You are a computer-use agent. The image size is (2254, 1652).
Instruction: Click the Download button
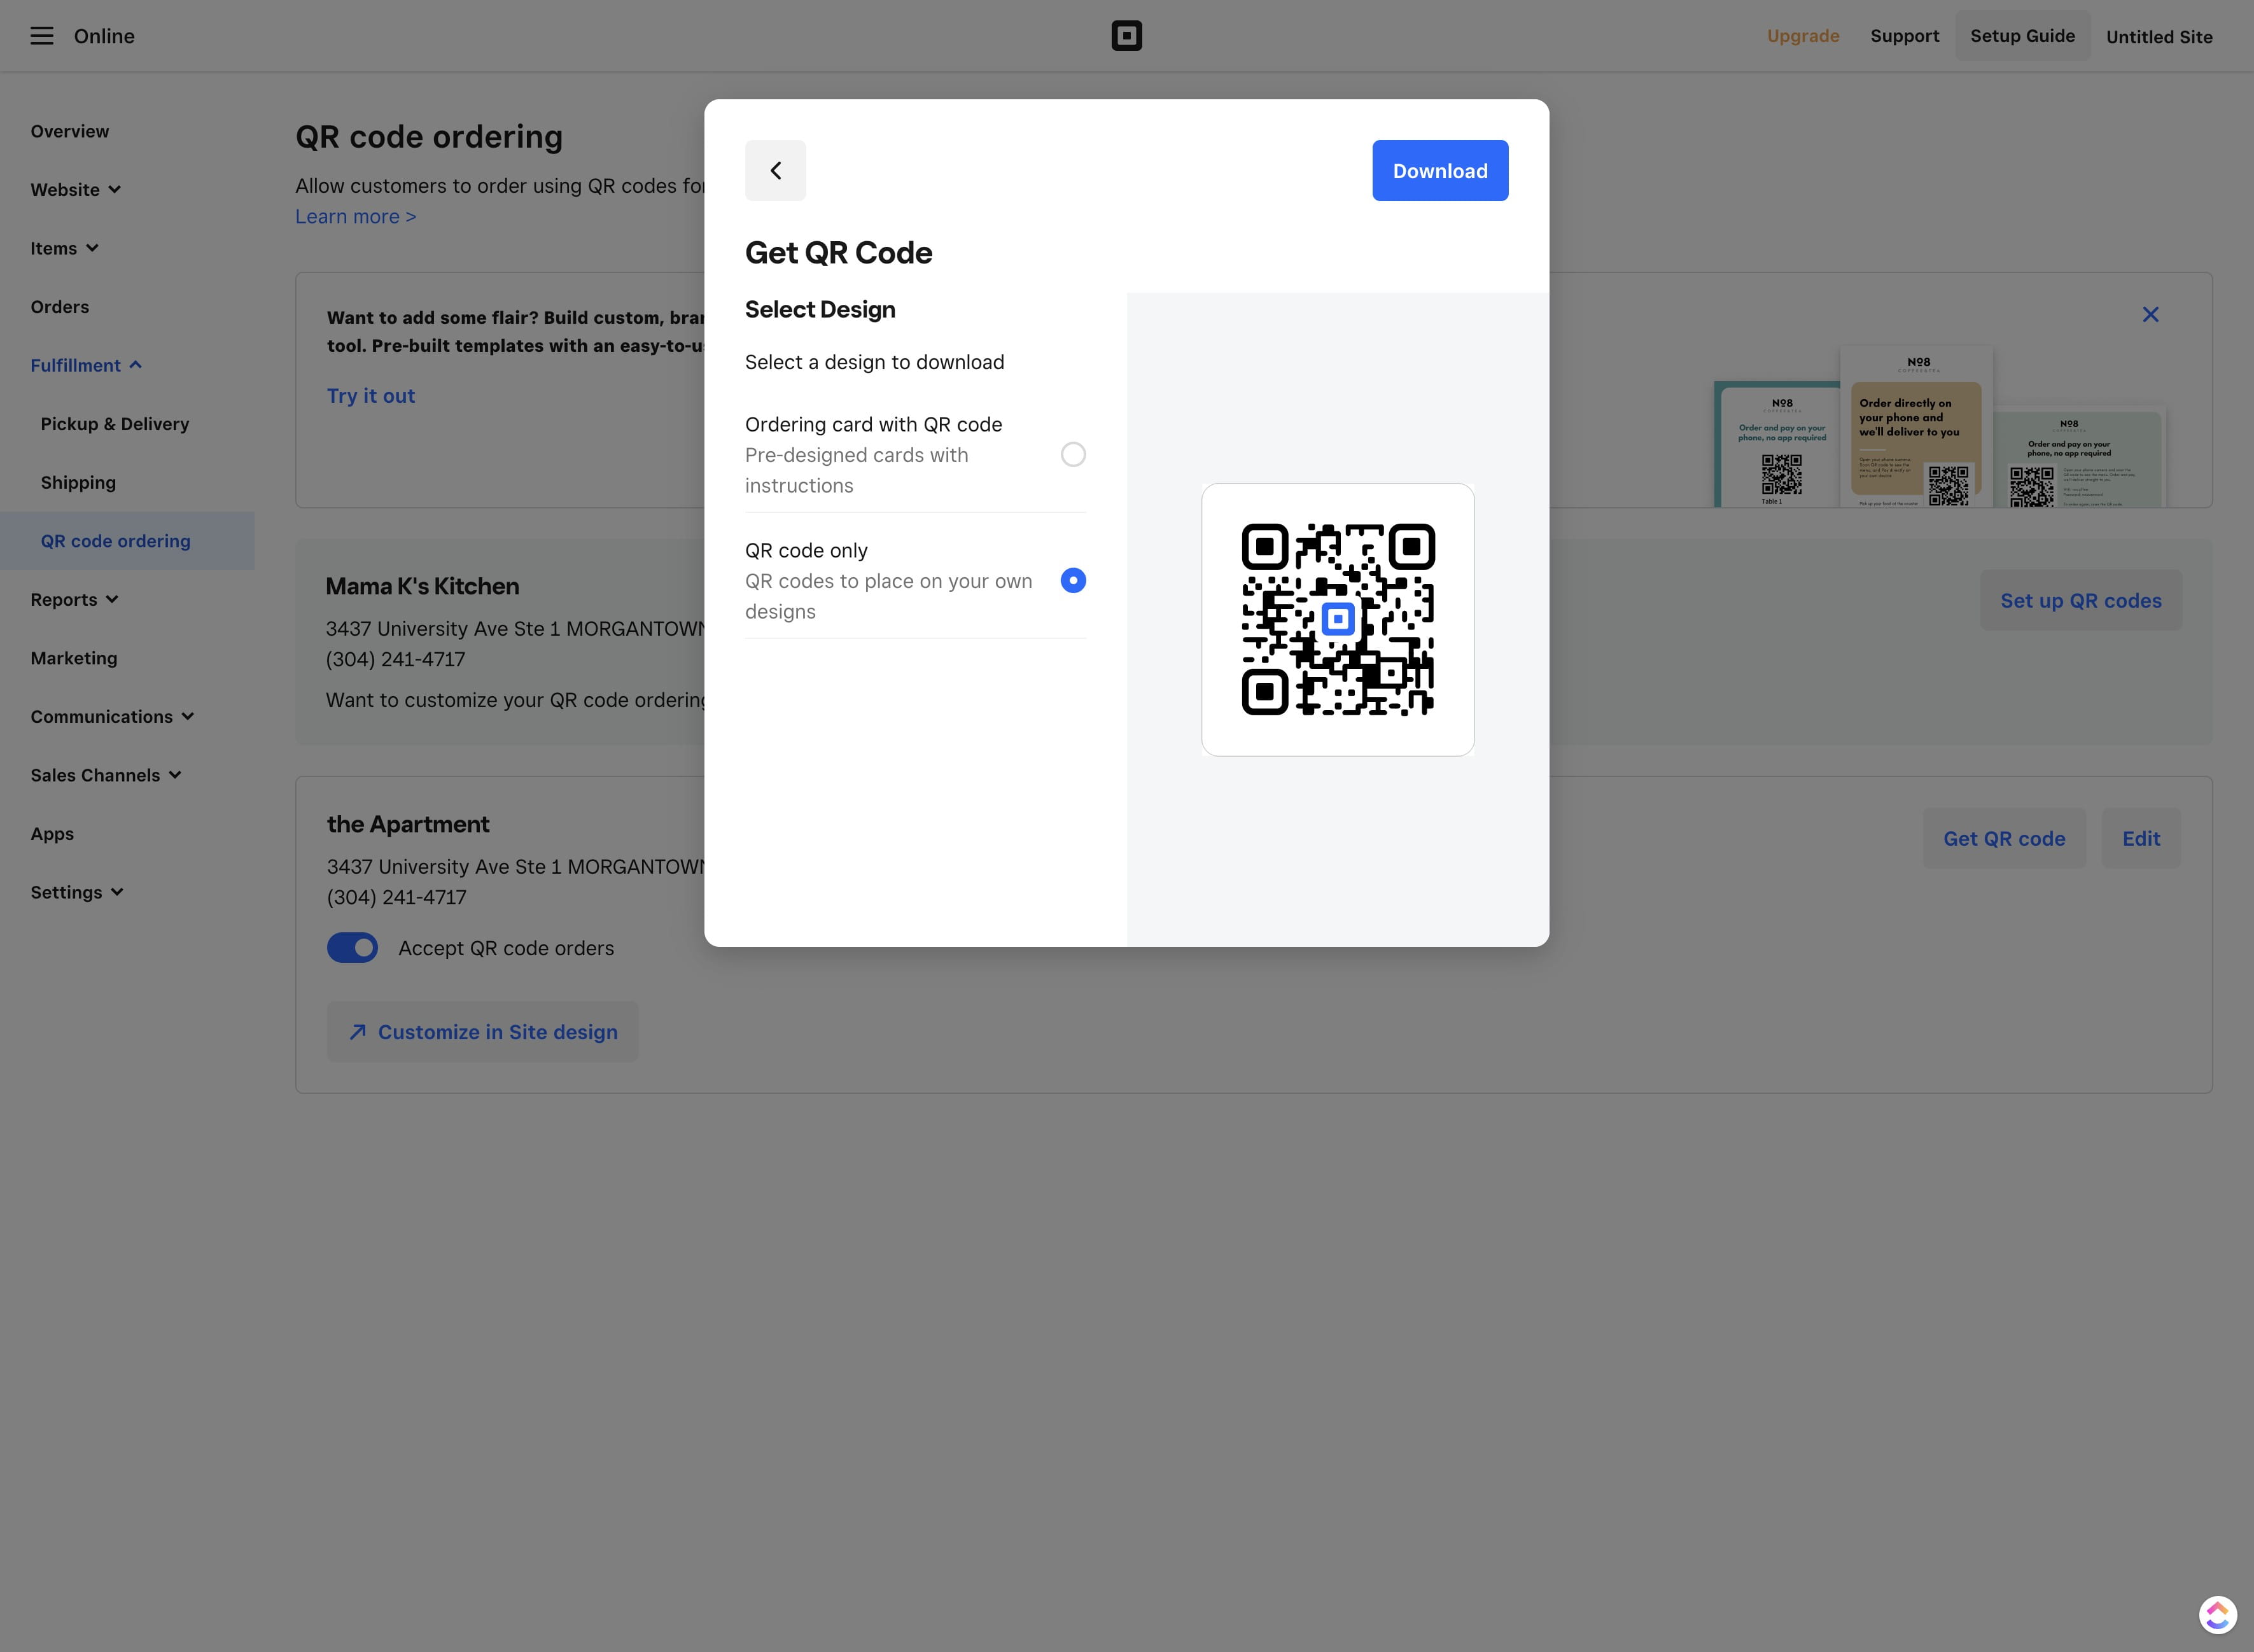(1440, 170)
